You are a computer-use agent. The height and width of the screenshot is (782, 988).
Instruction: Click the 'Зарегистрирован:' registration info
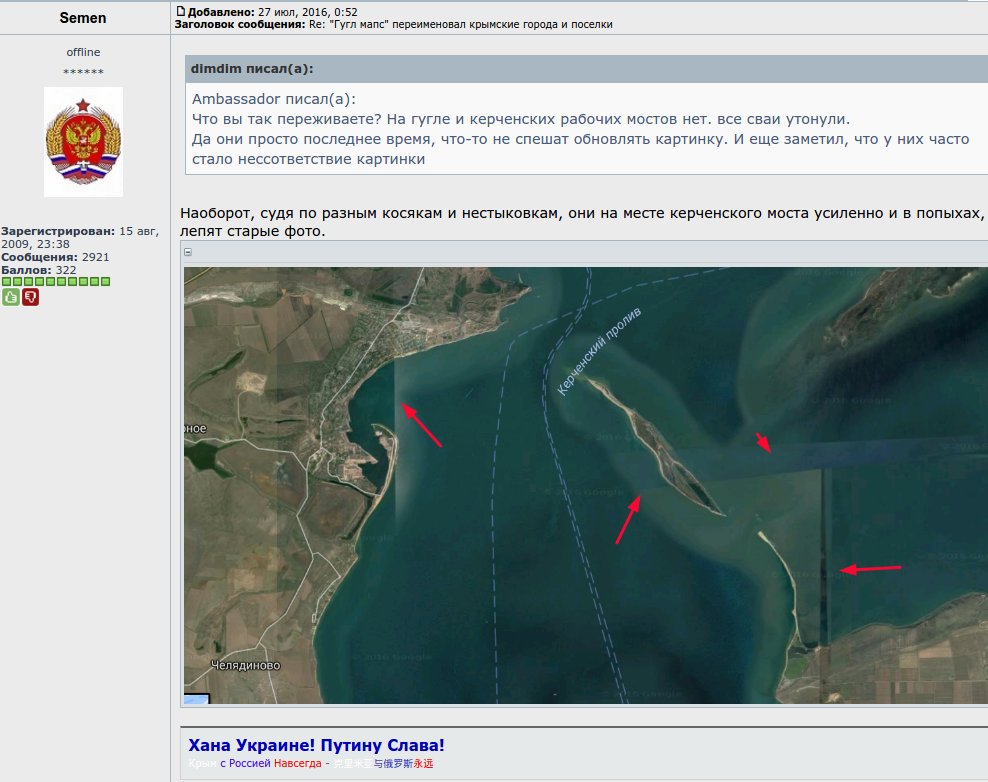pyautogui.click(x=80, y=238)
